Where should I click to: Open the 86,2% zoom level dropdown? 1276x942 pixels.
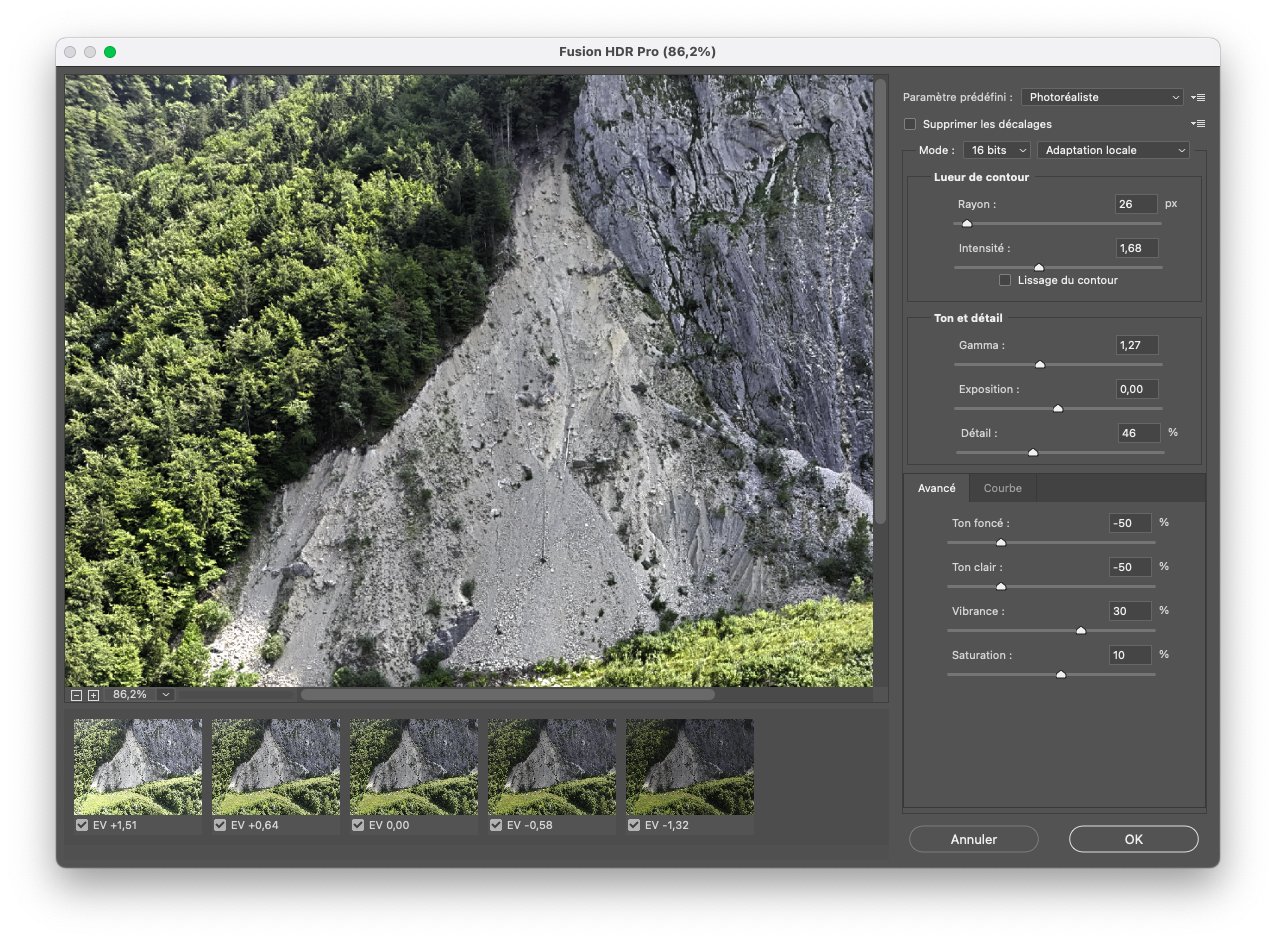(166, 694)
